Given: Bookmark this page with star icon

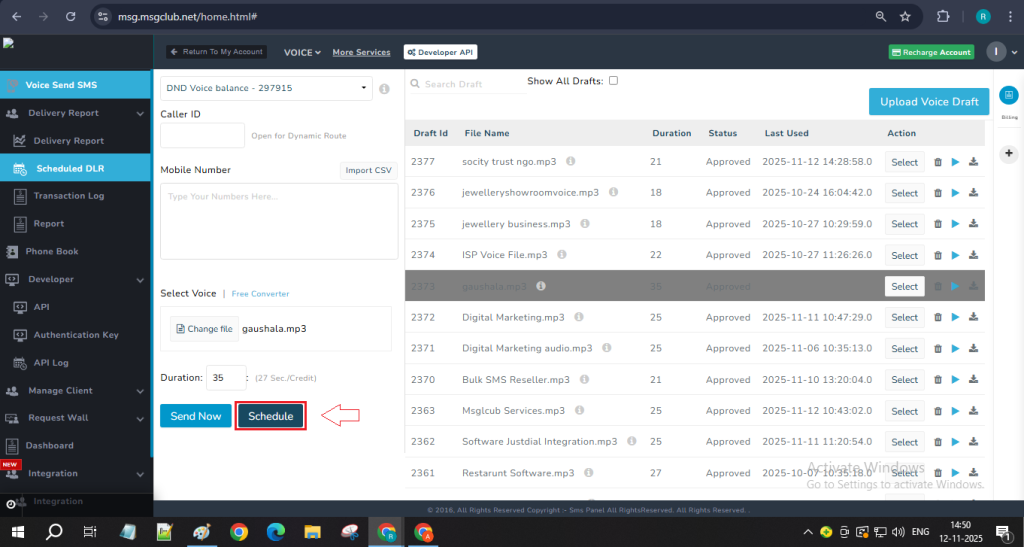Looking at the screenshot, I should 905,16.
